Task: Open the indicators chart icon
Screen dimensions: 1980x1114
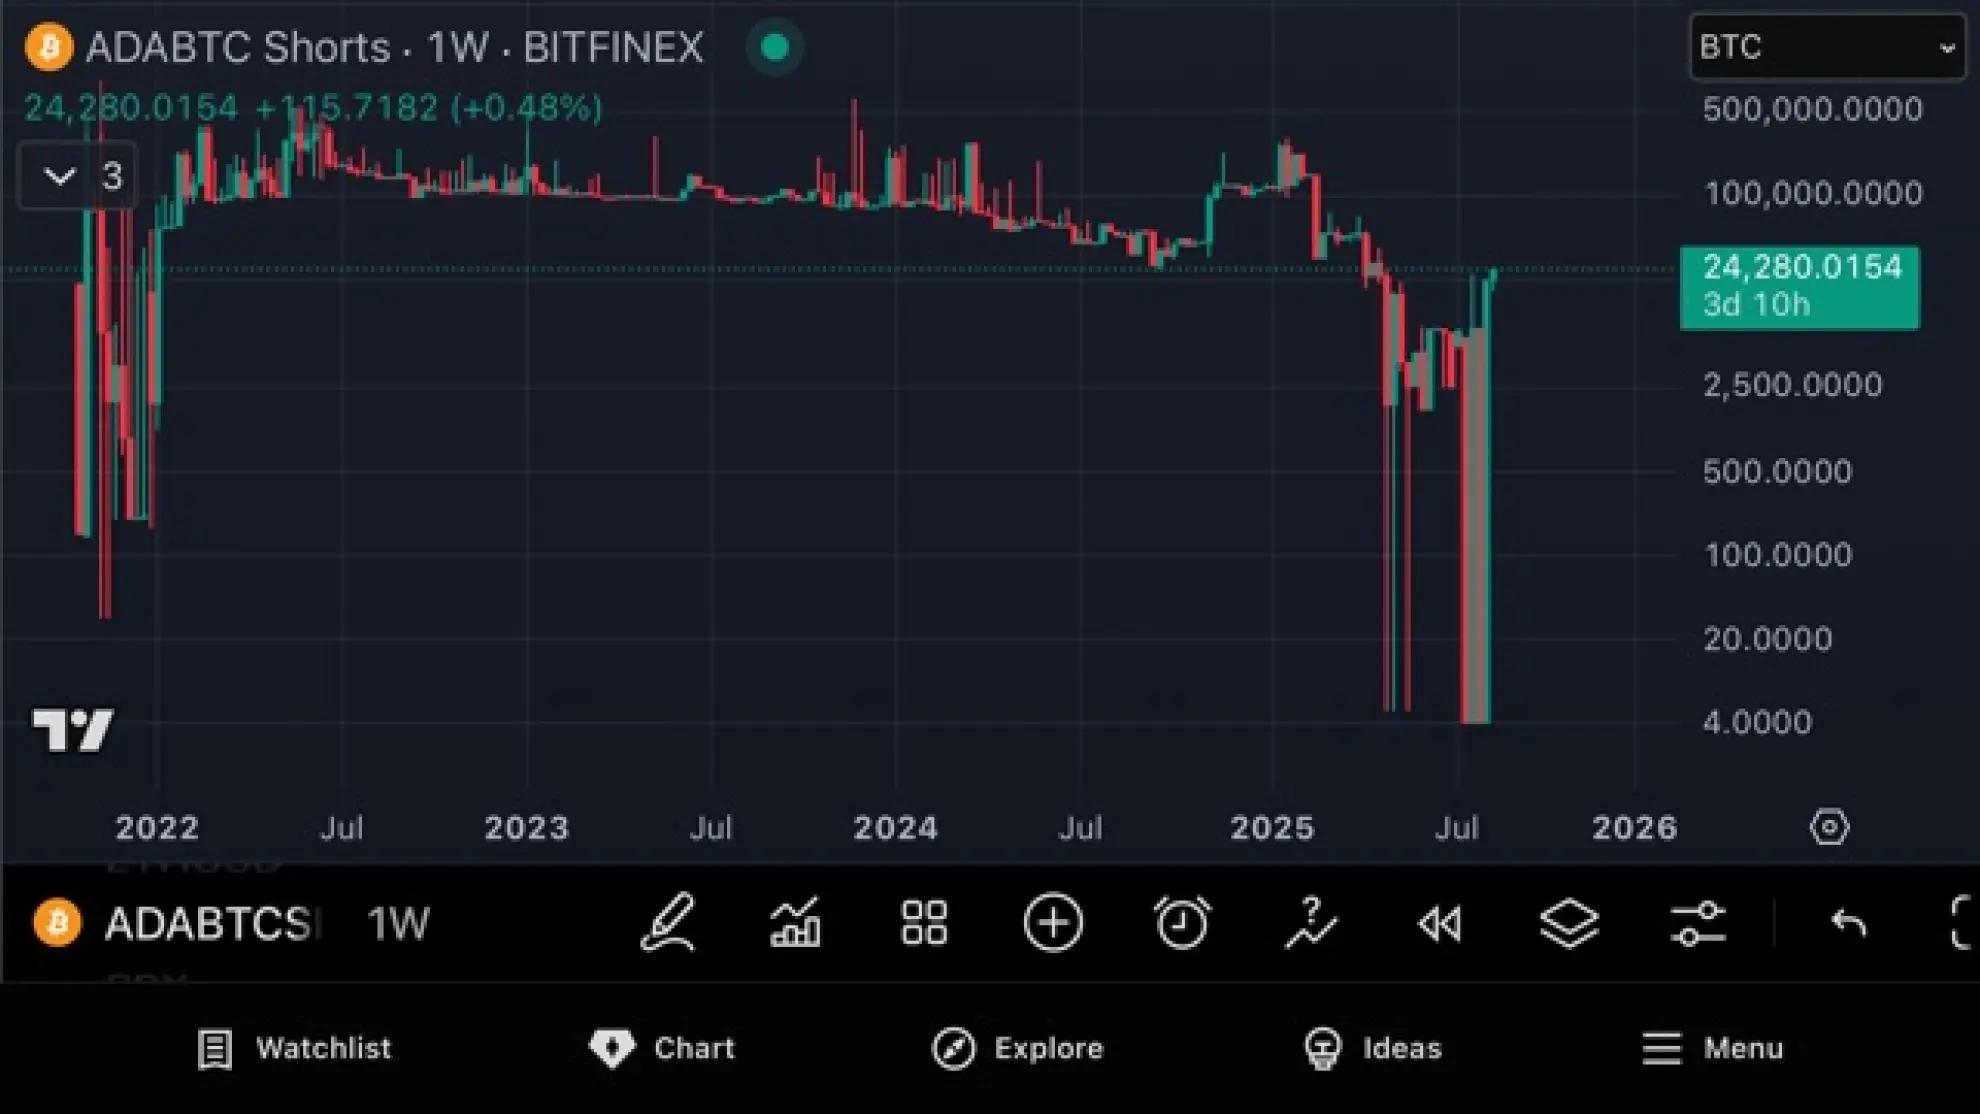Action: (796, 922)
